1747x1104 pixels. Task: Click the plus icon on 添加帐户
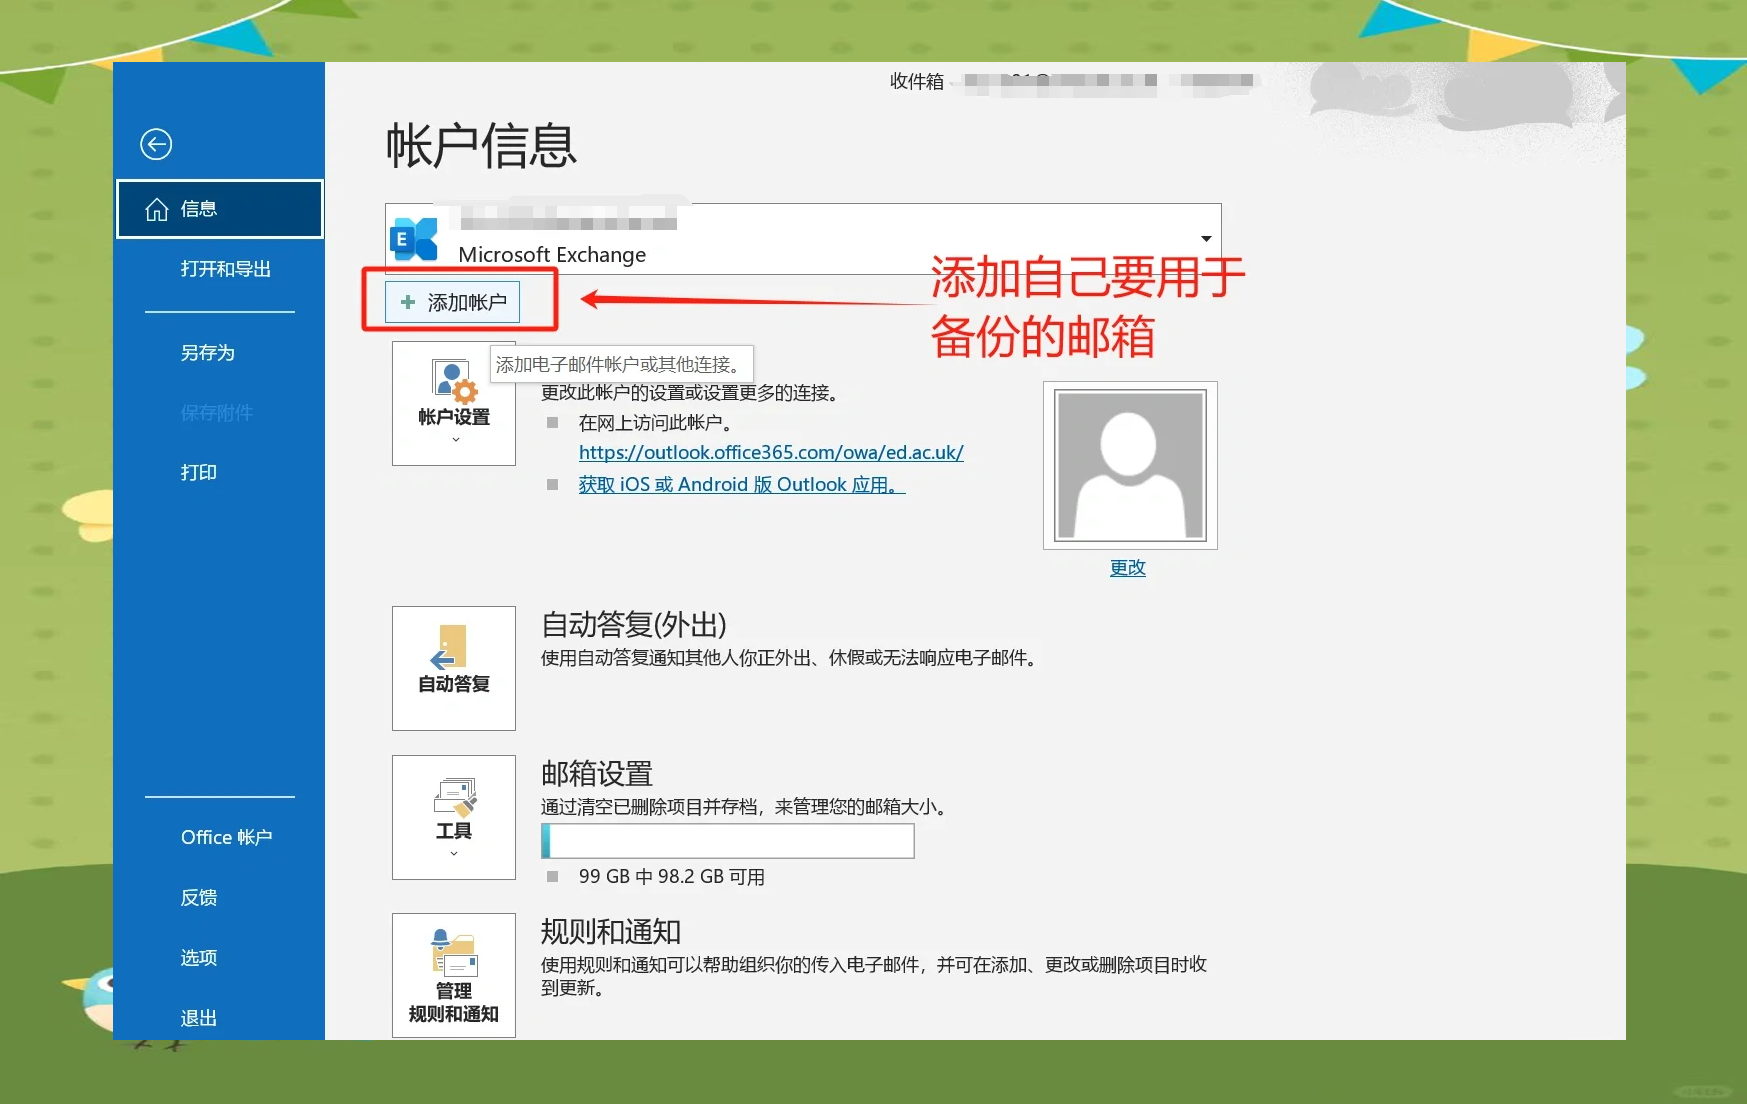tap(408, 302)
